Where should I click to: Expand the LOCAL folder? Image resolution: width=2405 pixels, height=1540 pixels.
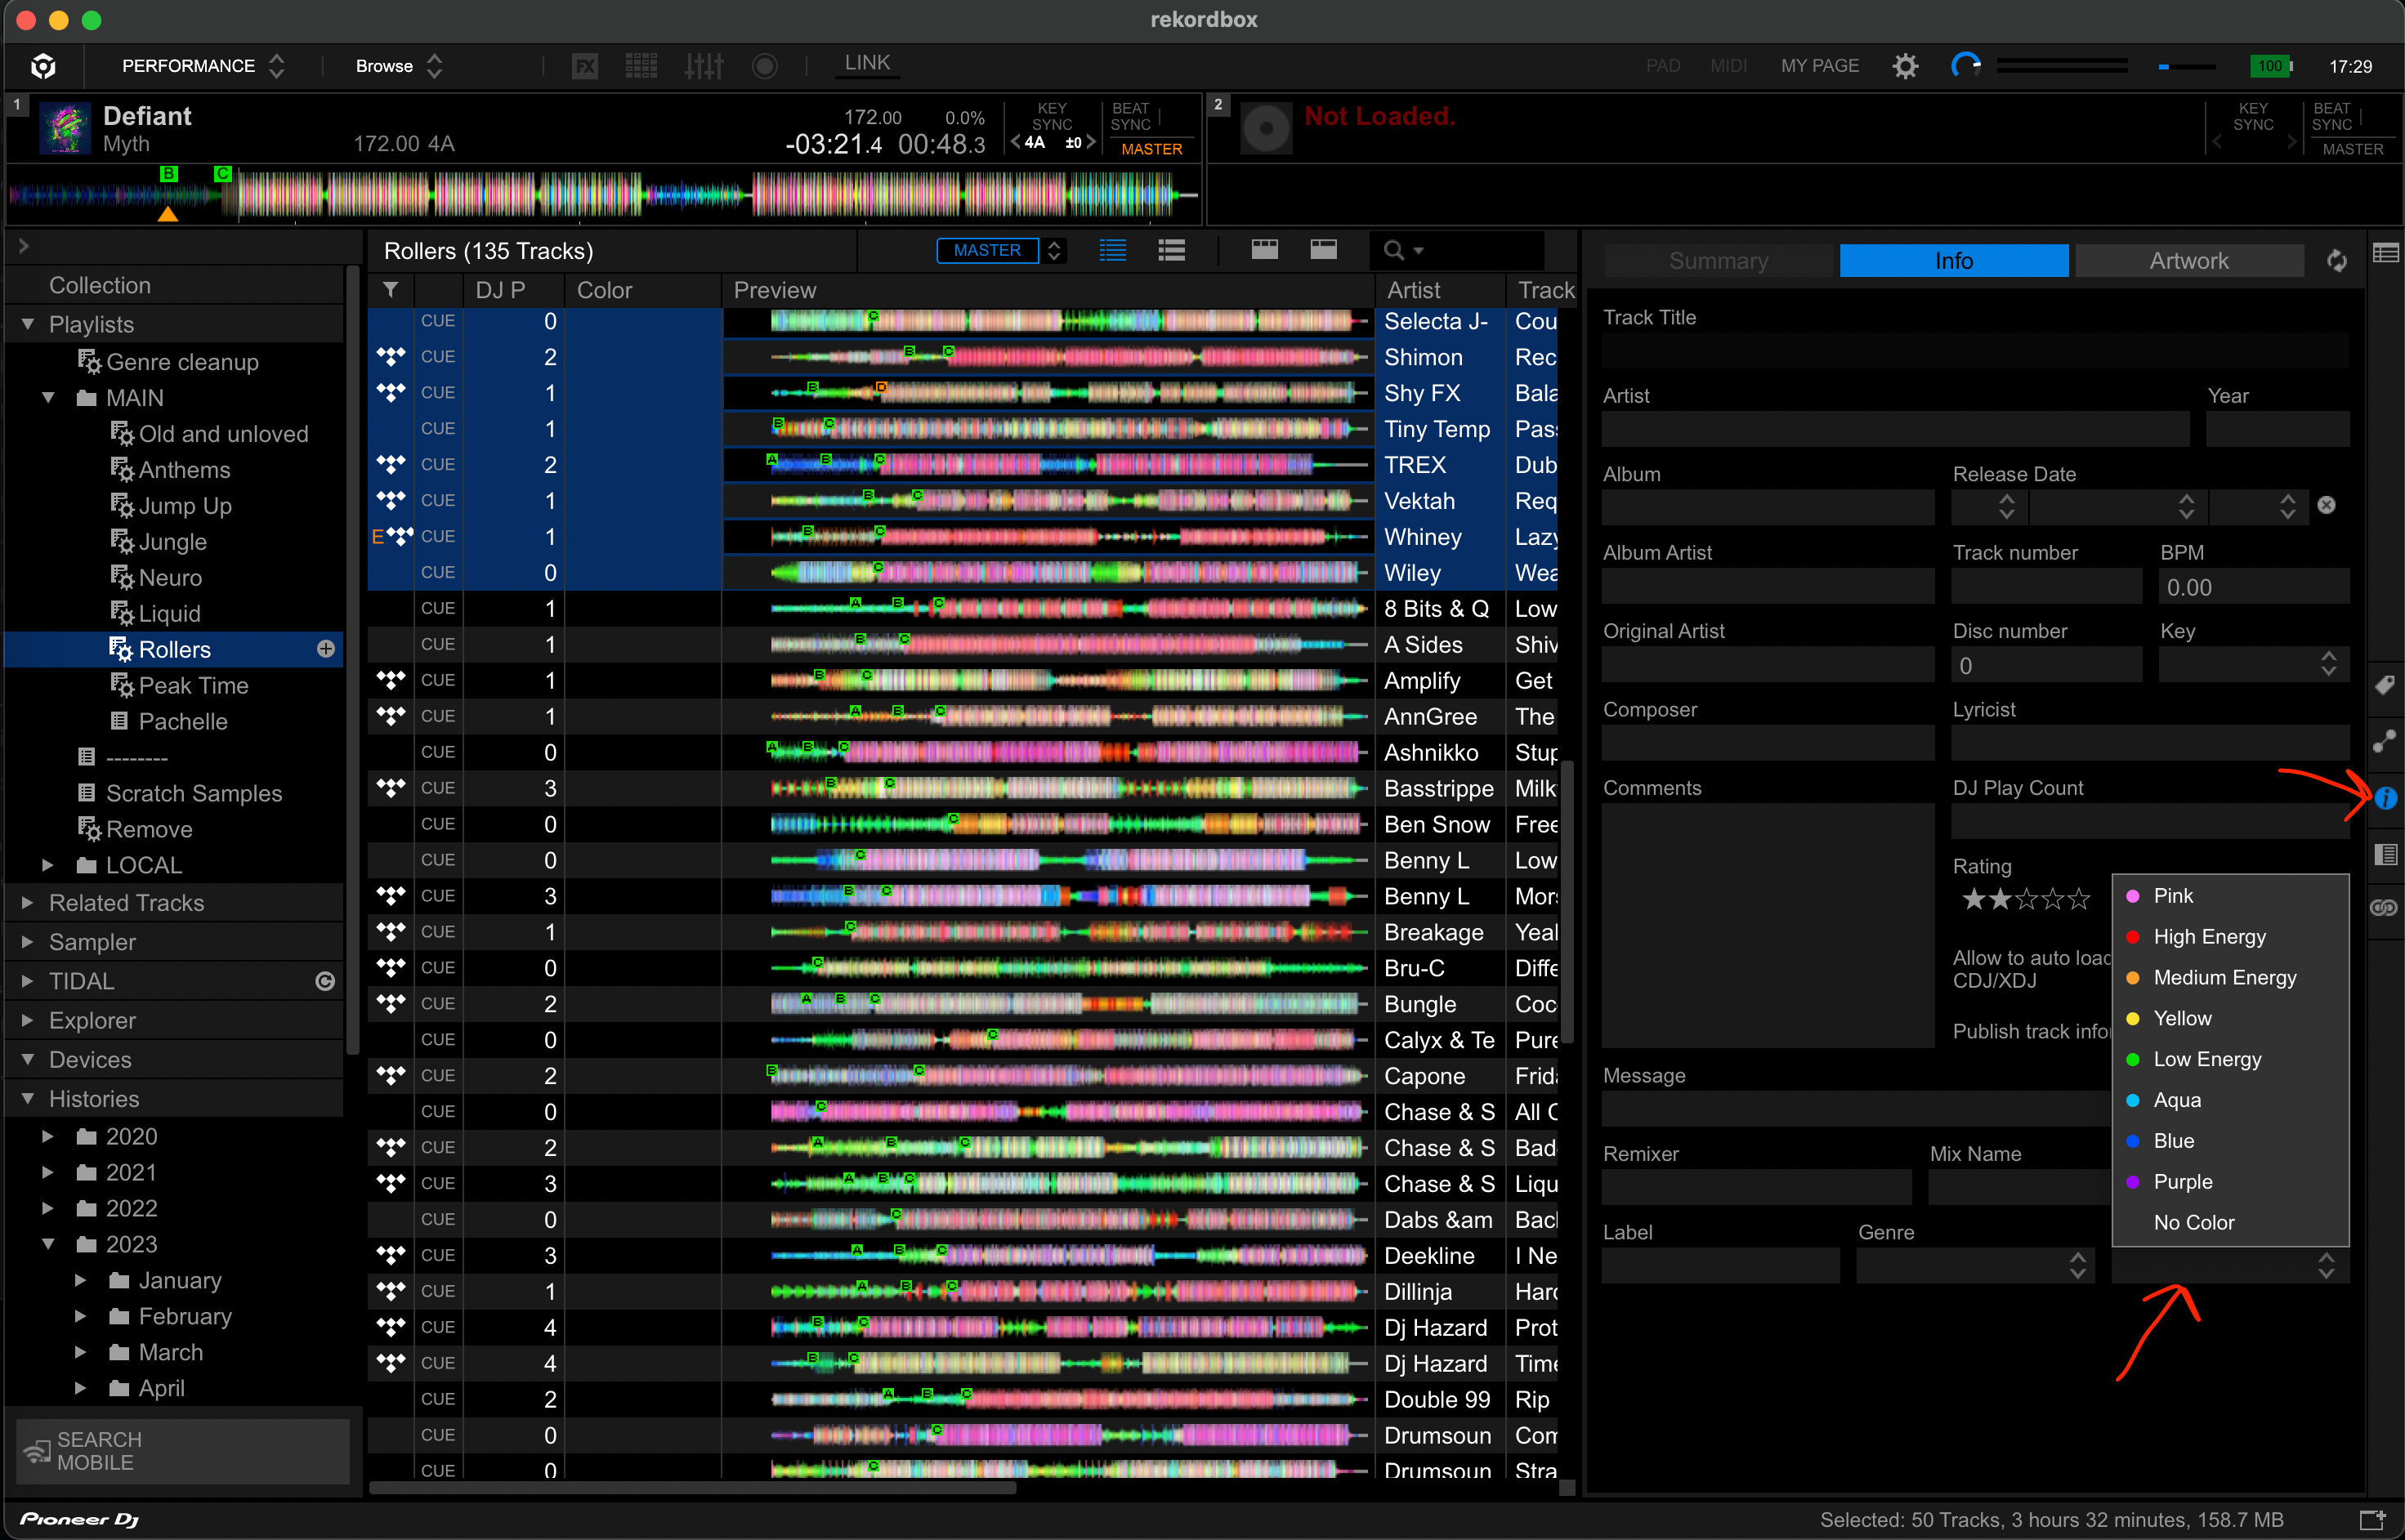point(48,865)
